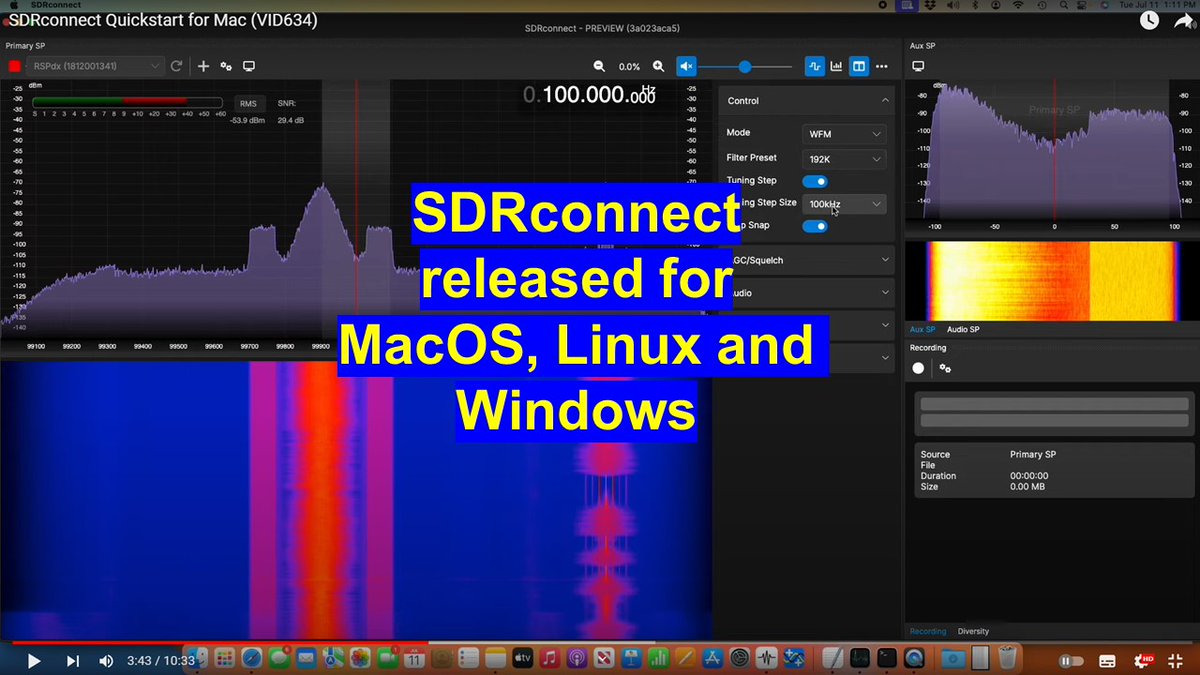
Task: Zoom out the spectrum view
Action: tap(599, 66)
